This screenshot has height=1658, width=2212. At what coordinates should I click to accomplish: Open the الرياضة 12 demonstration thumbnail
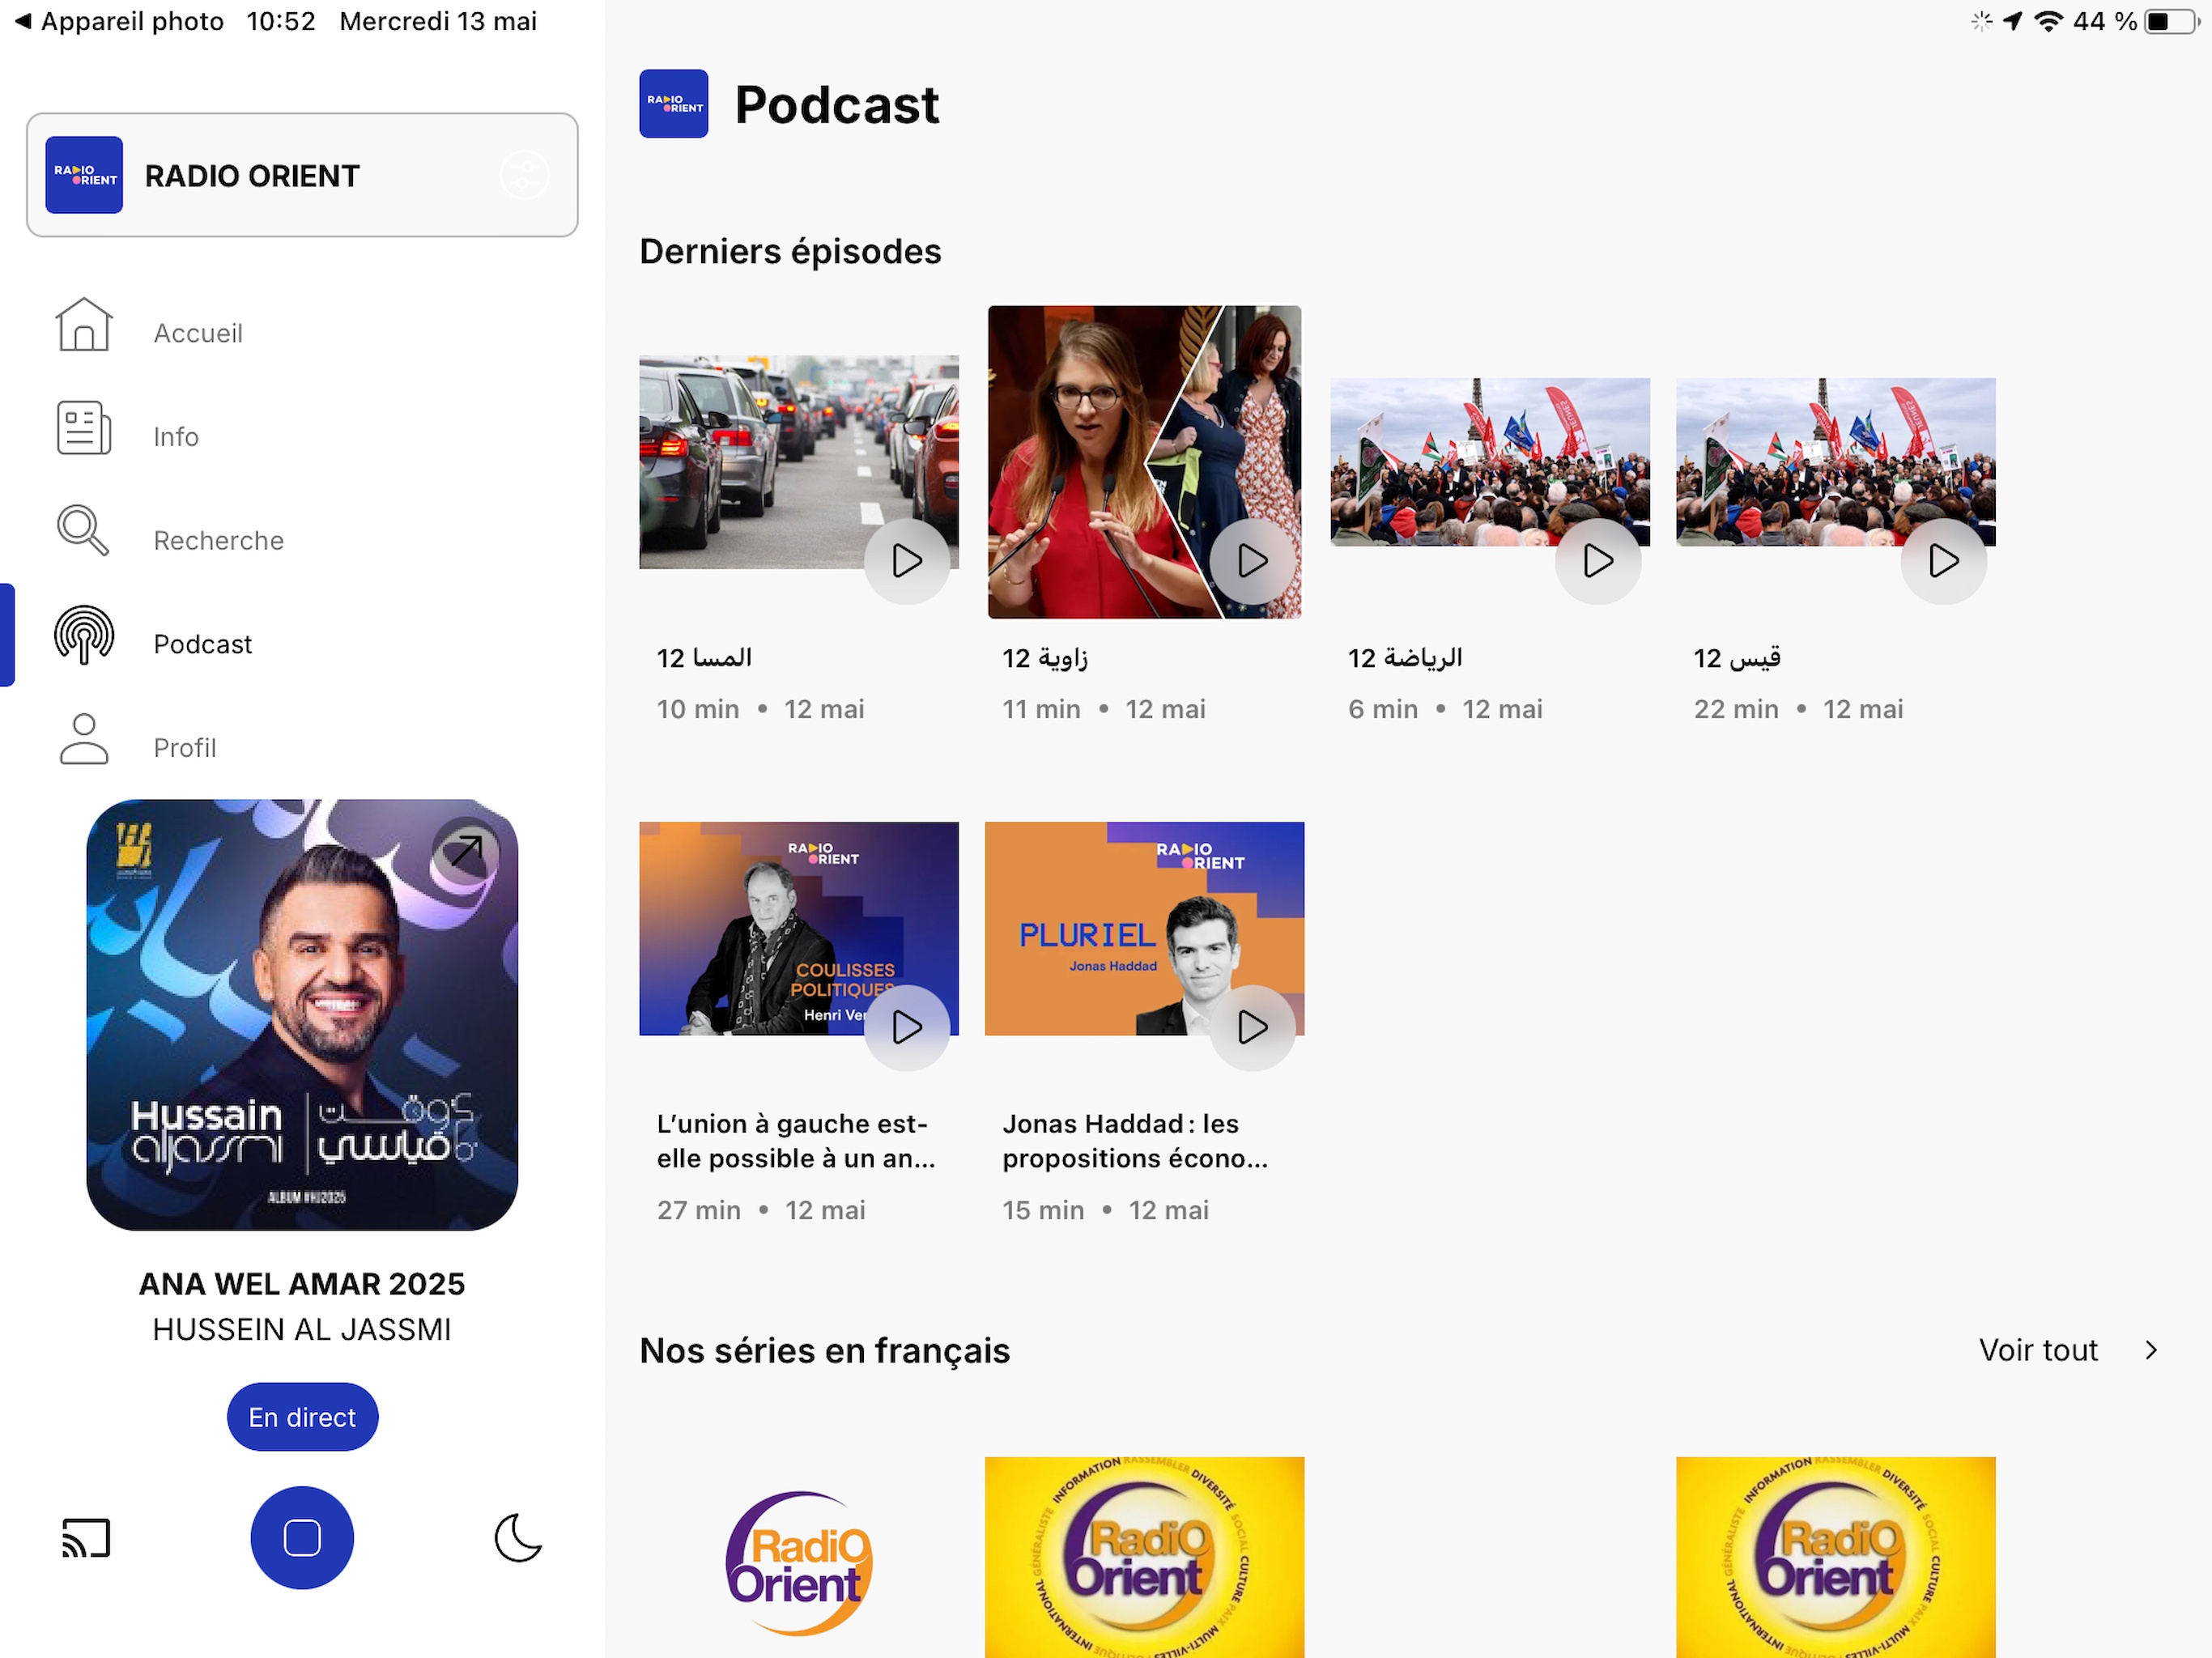coord(1490,462)
